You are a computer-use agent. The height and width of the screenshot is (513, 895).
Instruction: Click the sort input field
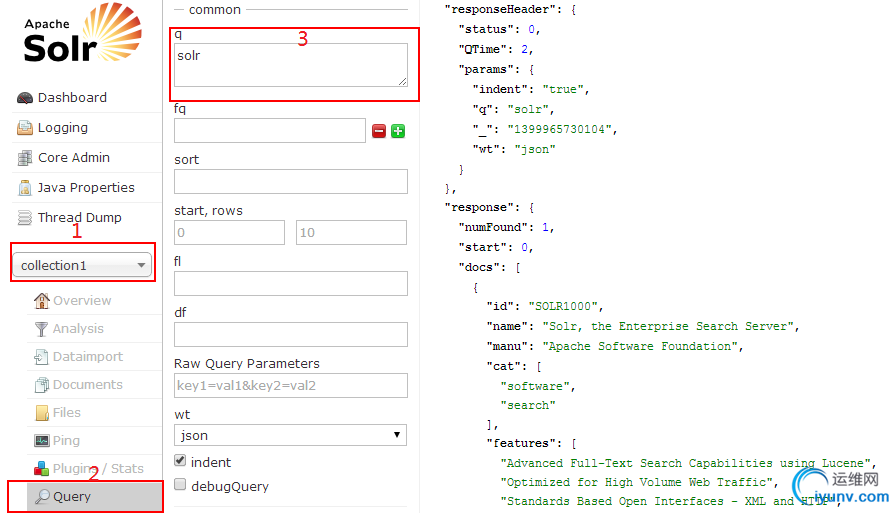pyautogui.click(x=291, y=181)
